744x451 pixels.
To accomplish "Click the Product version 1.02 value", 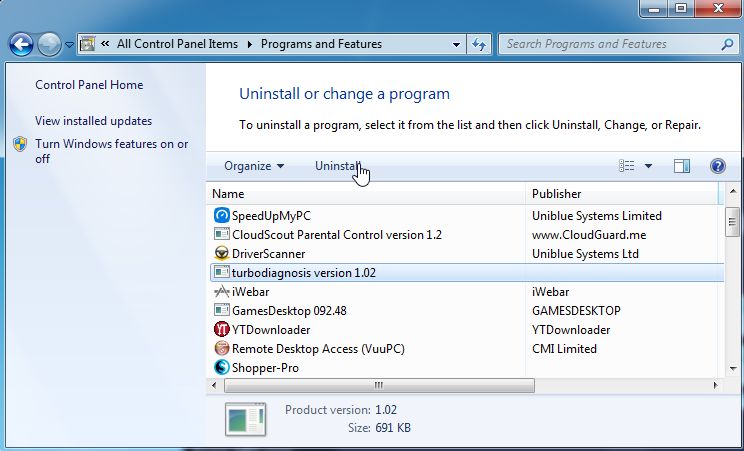I will click(x=386, y=410).
